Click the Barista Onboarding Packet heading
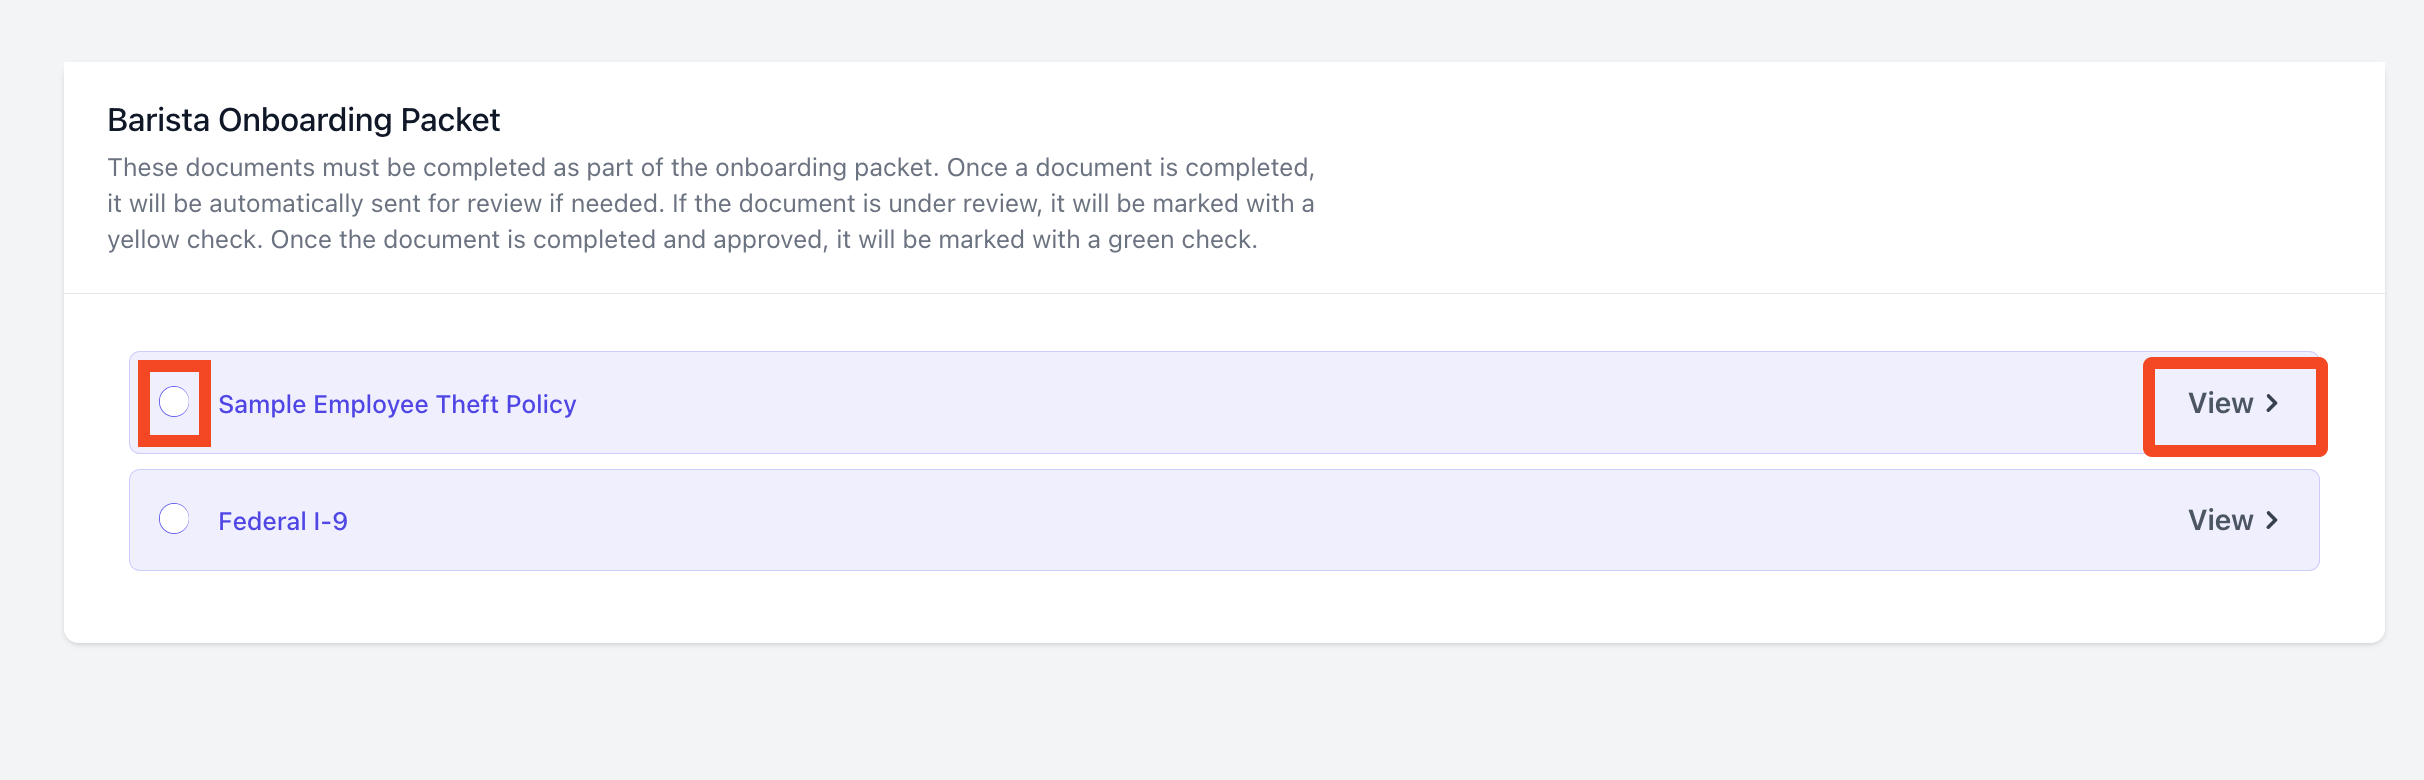2424x780 pixels. tap(303, 120)
